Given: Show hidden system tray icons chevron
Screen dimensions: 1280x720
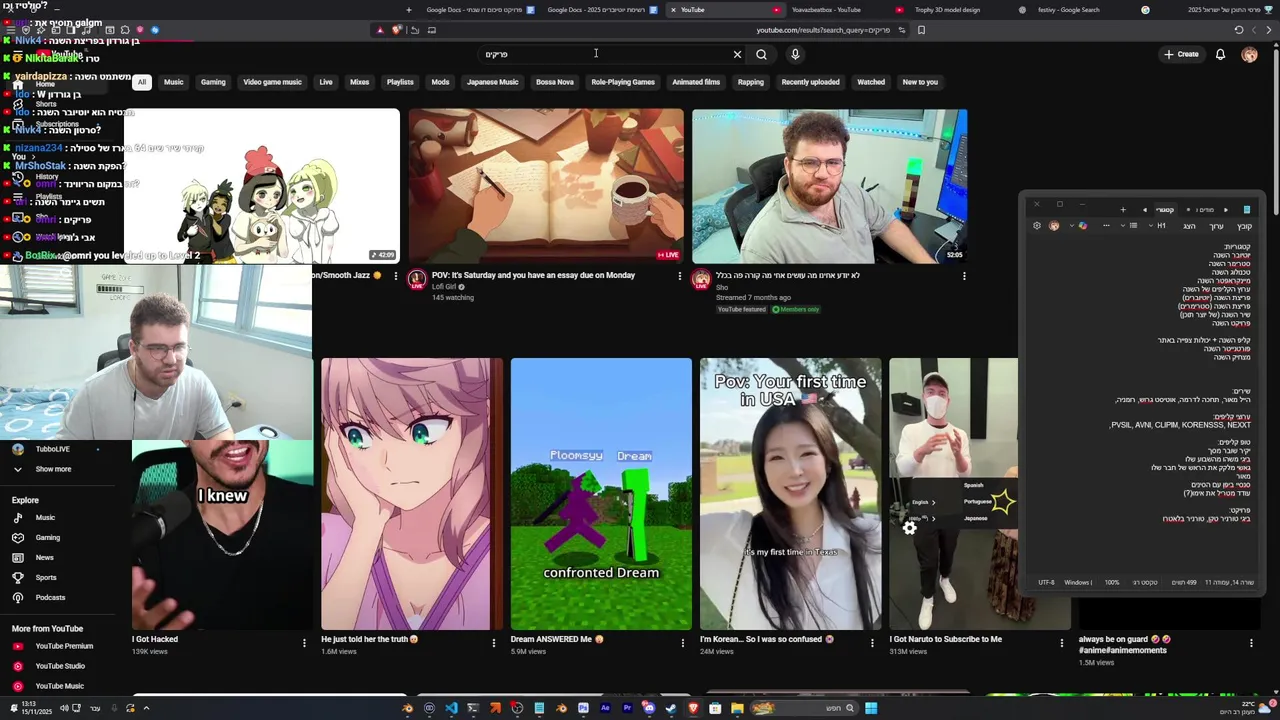Looking at the screenshot, I should [x=146, y=708].
